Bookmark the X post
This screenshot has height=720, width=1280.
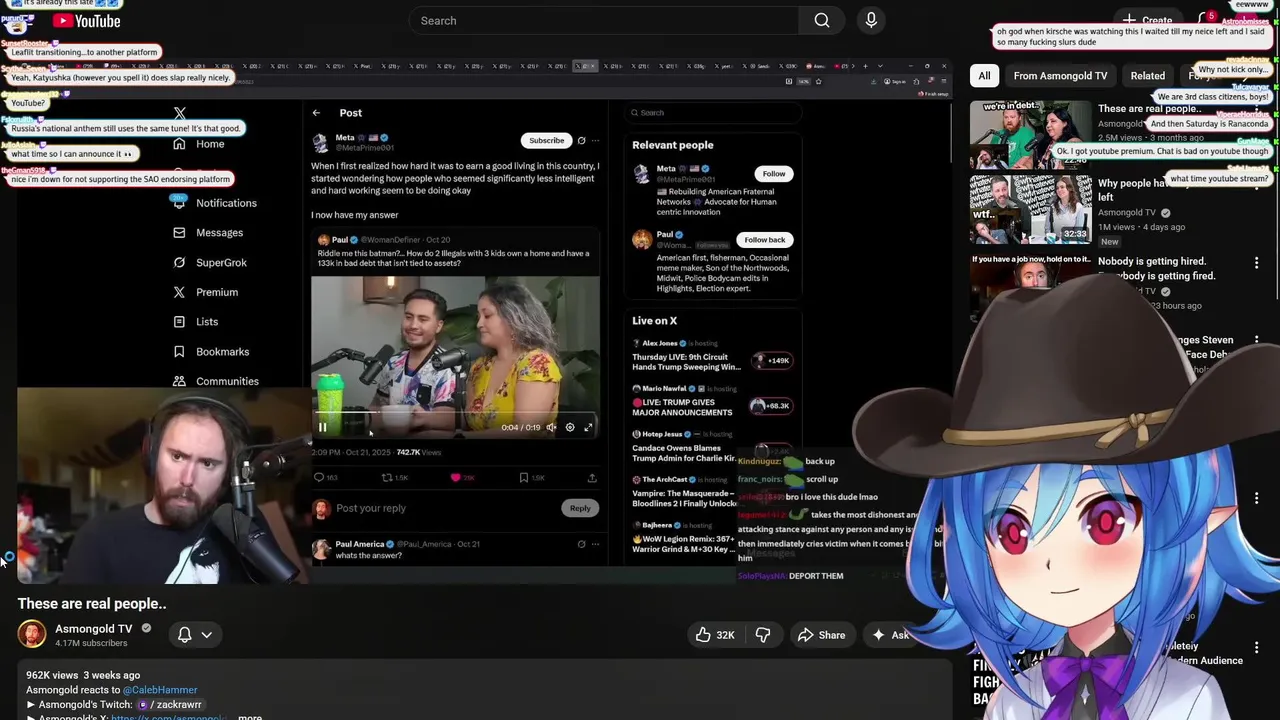tap(524, 478)
